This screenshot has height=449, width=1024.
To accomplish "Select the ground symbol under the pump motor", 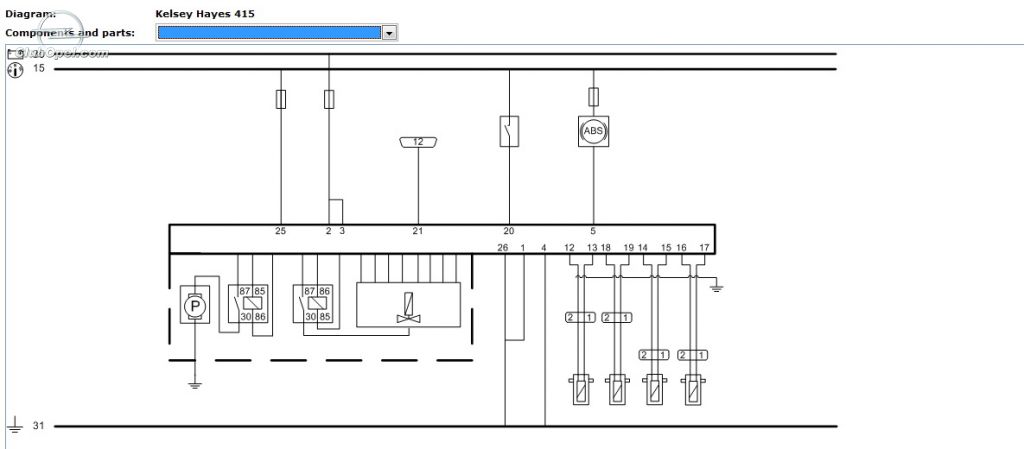I will point(195,385).
